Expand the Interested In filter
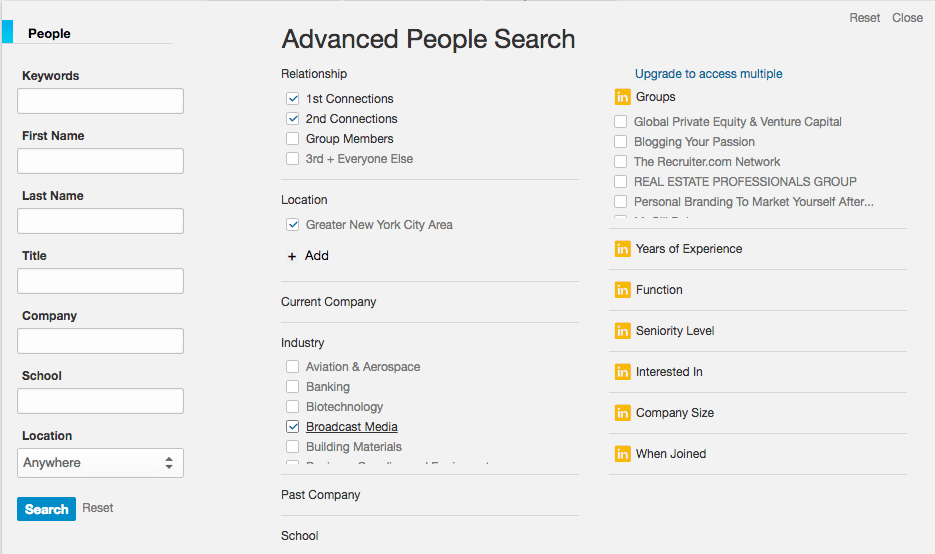The height and width of the screenshot is (554, 935). (x=669, y=372)
